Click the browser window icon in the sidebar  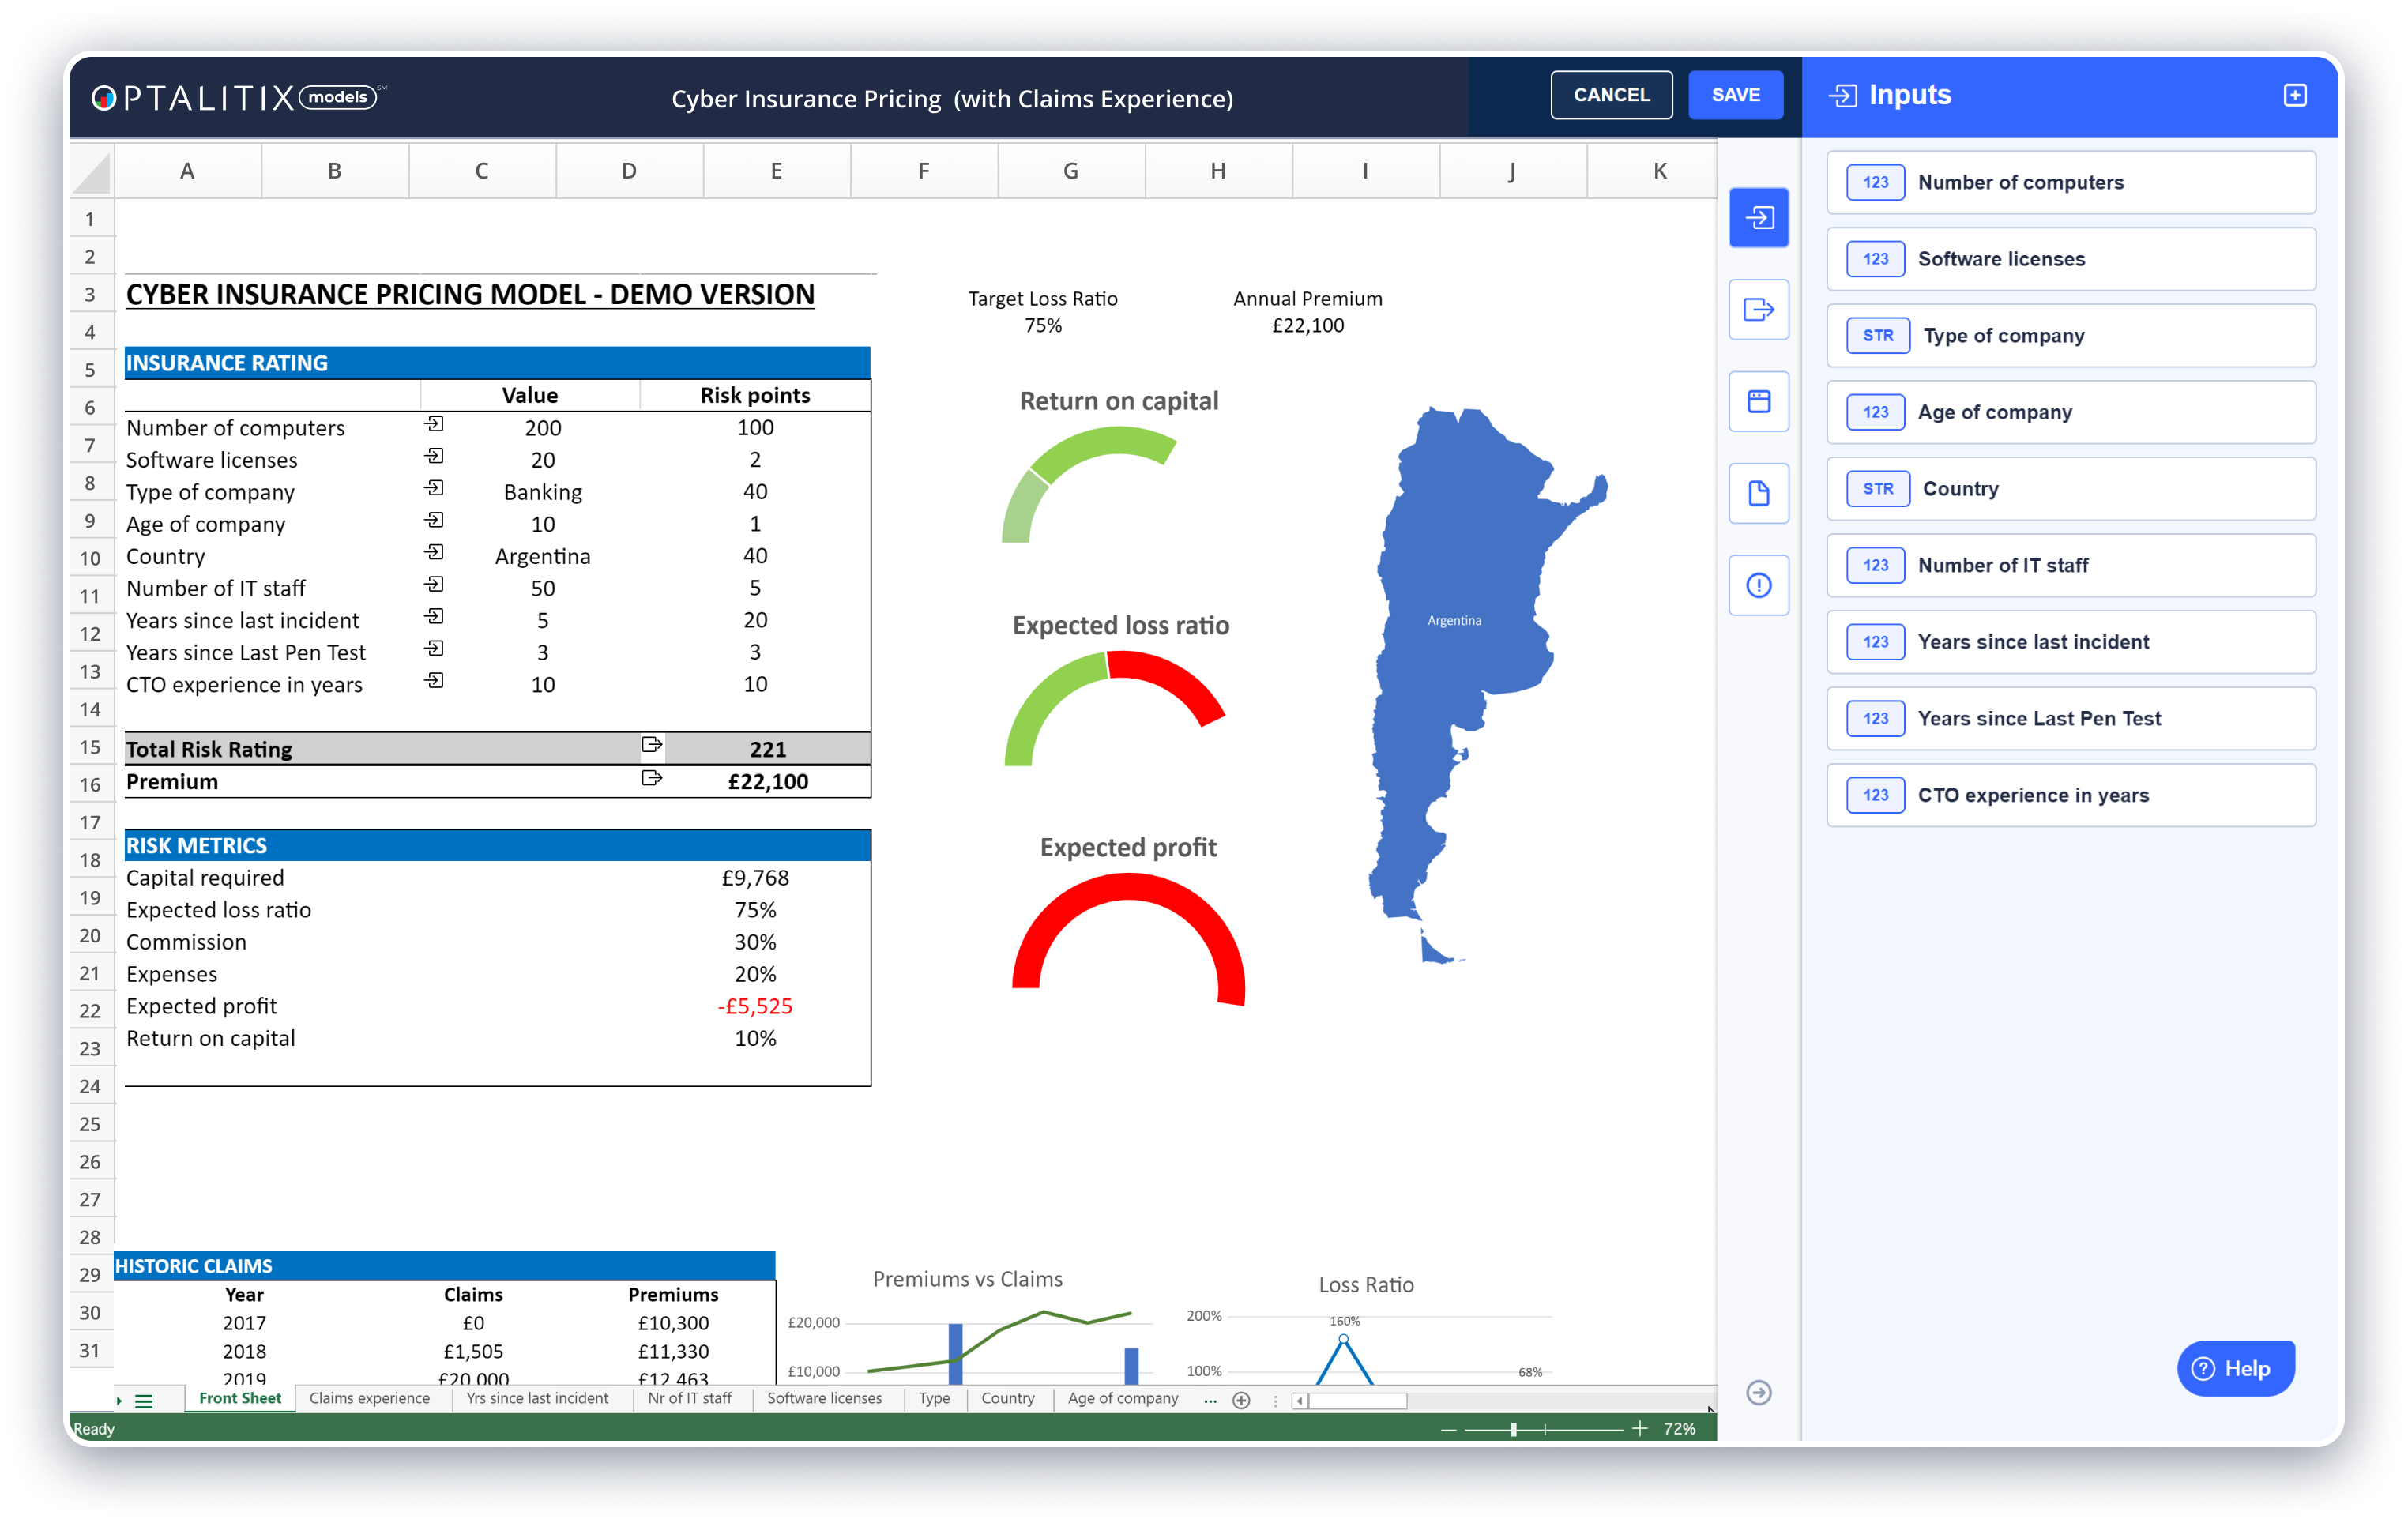coord(1759,401)
